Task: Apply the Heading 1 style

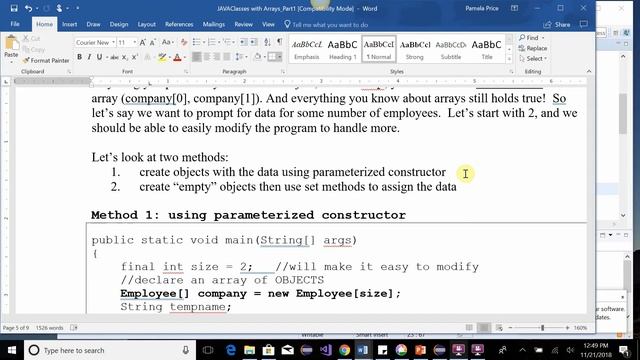Action: pyautogui.click(x=342, y=49)
